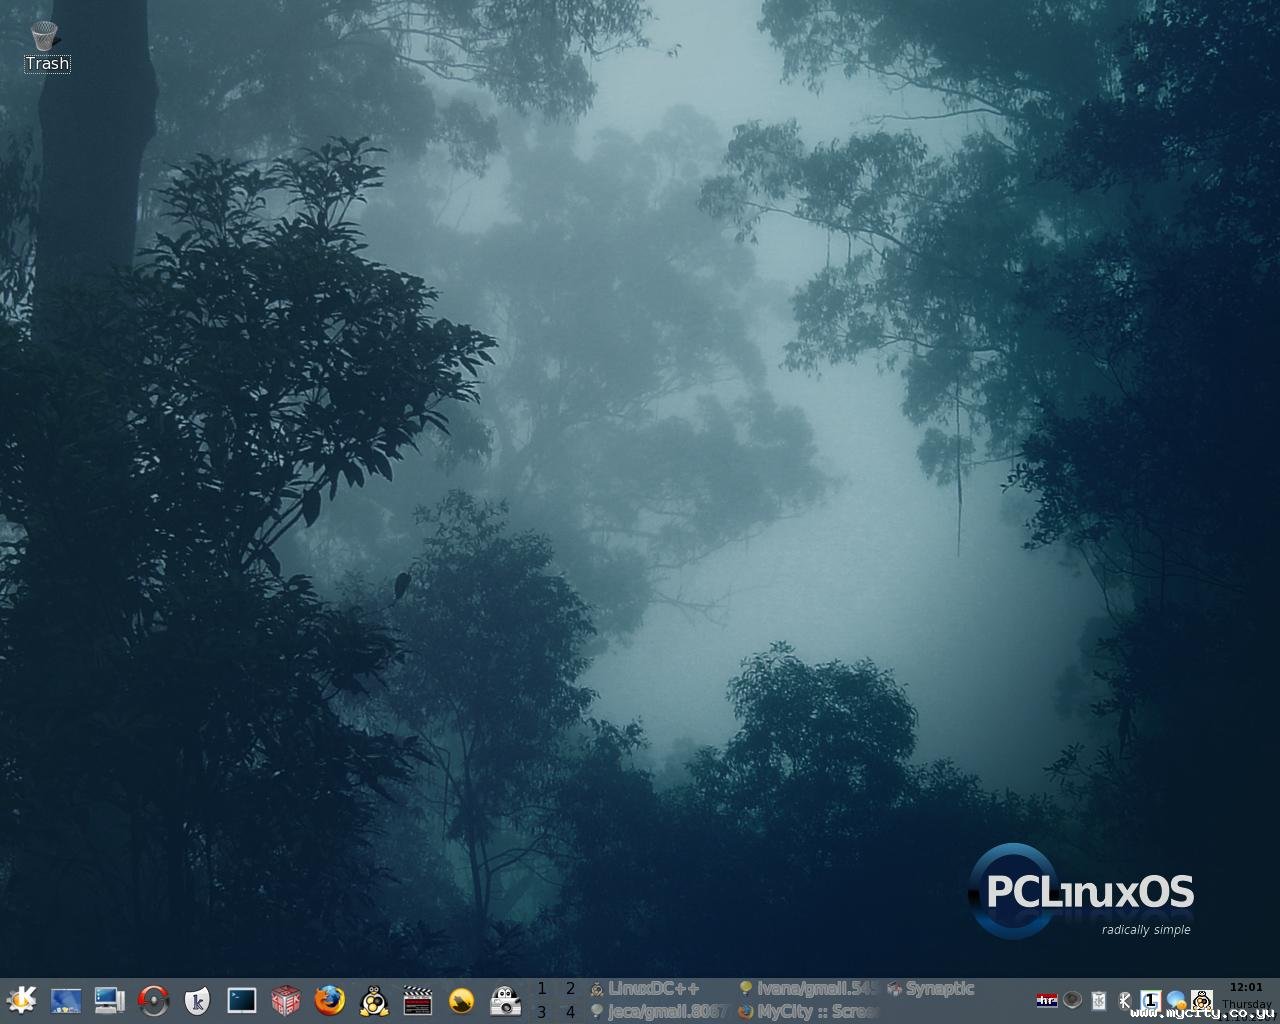Screen dimensions: 1280x1024
Task: Click the round speaker tray icon
Action: 1072,1000
